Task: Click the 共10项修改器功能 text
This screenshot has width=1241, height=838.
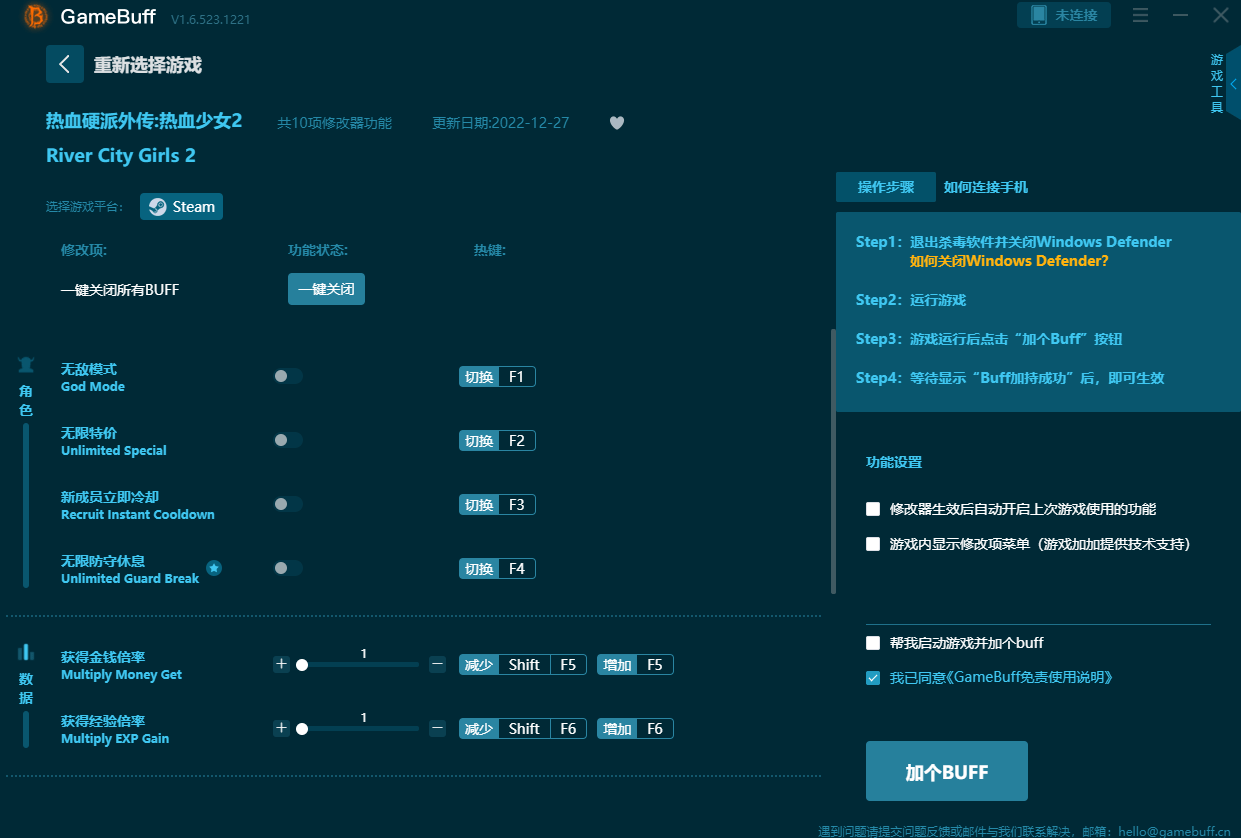Action: pyautogui.click(x=334, y=123)
